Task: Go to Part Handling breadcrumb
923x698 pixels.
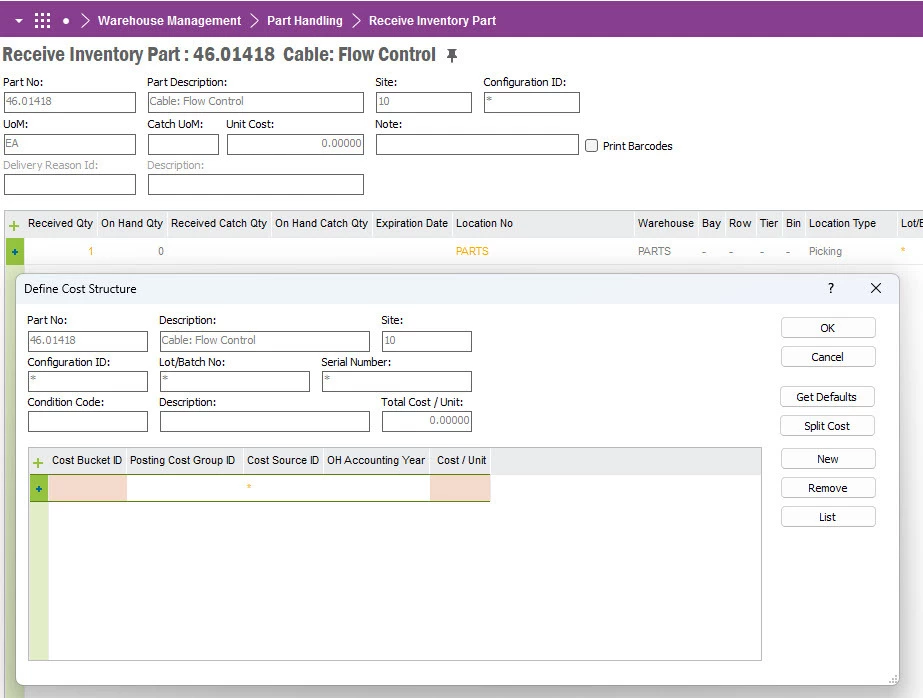Action: coord(304,21)
